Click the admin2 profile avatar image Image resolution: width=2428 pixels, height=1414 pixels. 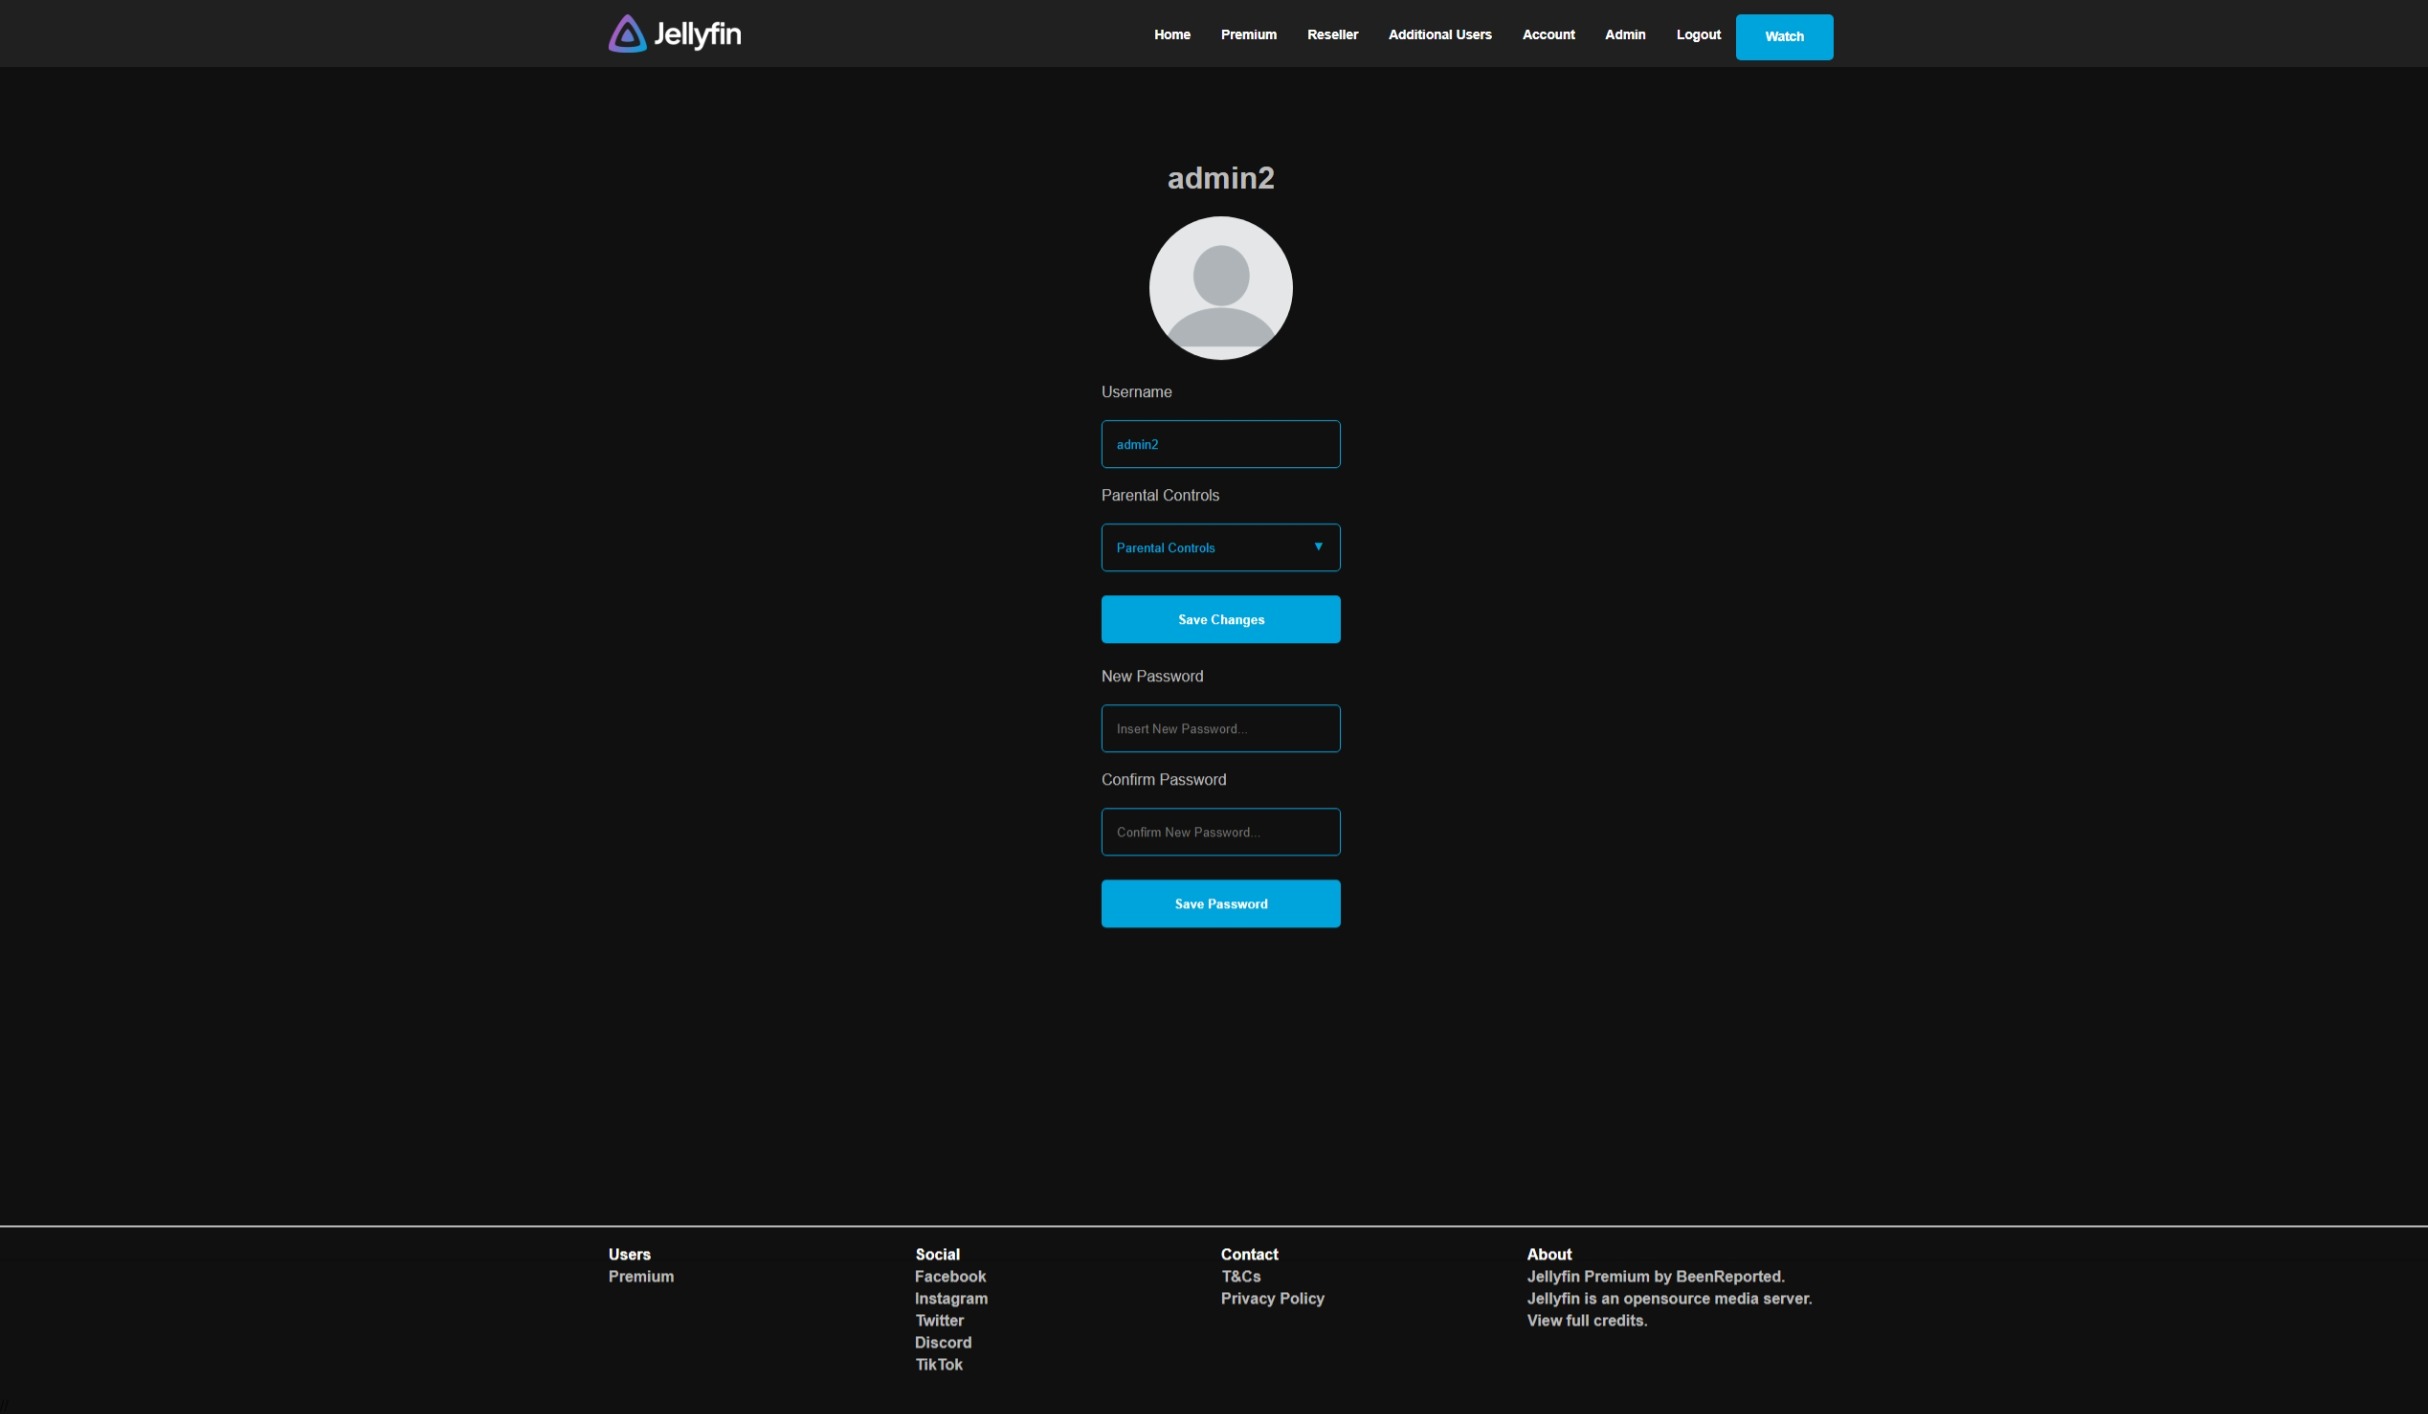tap(1220, 288)
